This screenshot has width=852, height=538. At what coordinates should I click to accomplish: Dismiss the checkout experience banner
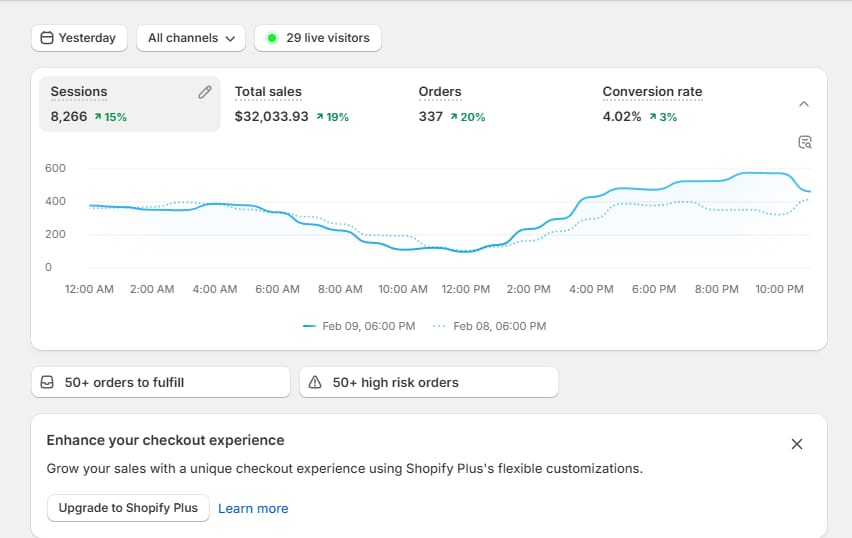coord(797,444)
